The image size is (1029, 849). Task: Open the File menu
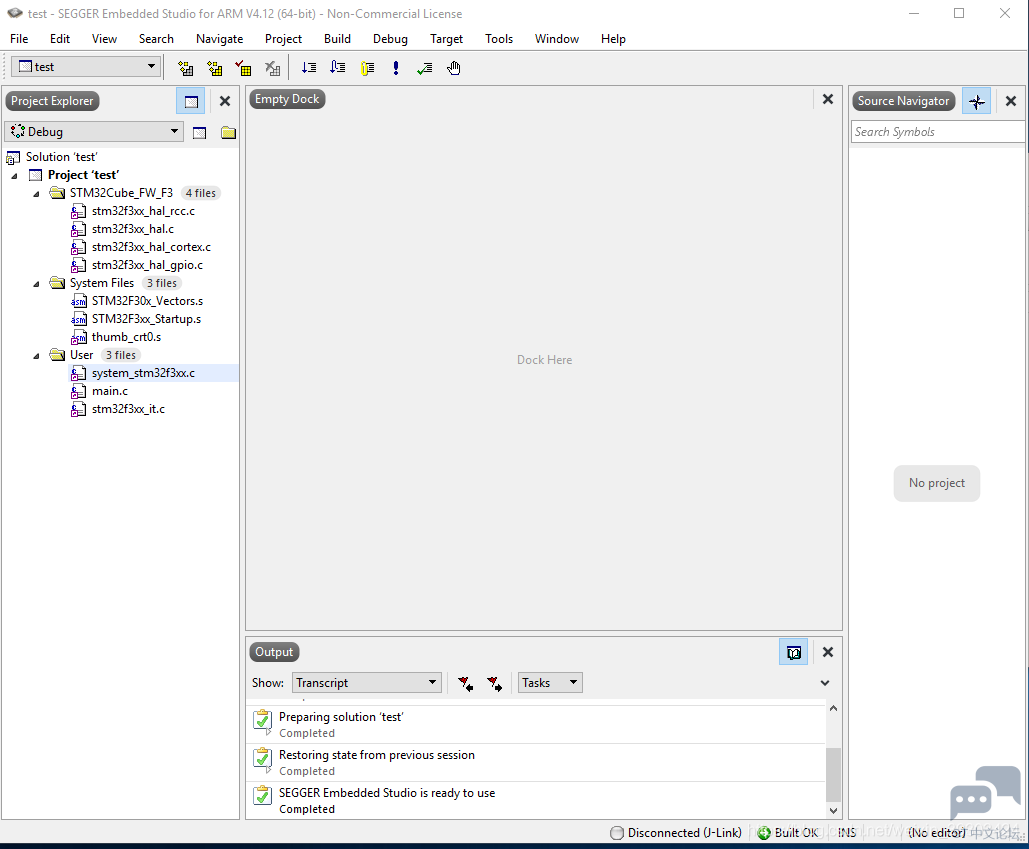point(19,39)
